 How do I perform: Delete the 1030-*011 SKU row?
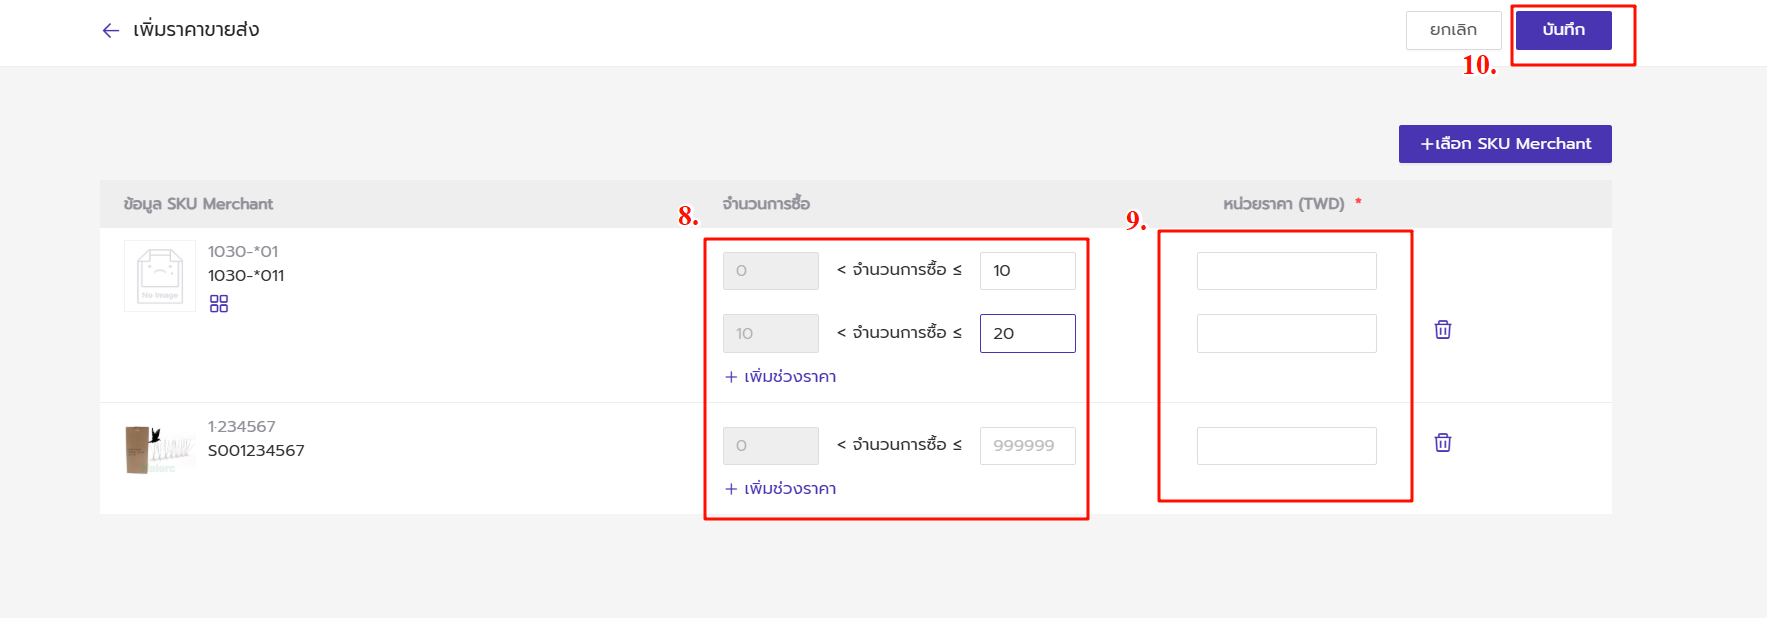(x=1443, y=330)
